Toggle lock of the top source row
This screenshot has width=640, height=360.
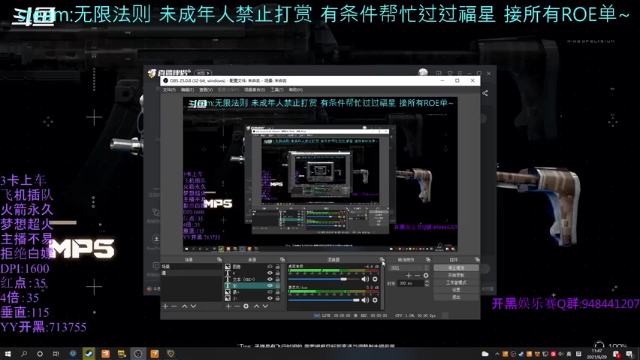pyautogui.click(x=278, y=267)
